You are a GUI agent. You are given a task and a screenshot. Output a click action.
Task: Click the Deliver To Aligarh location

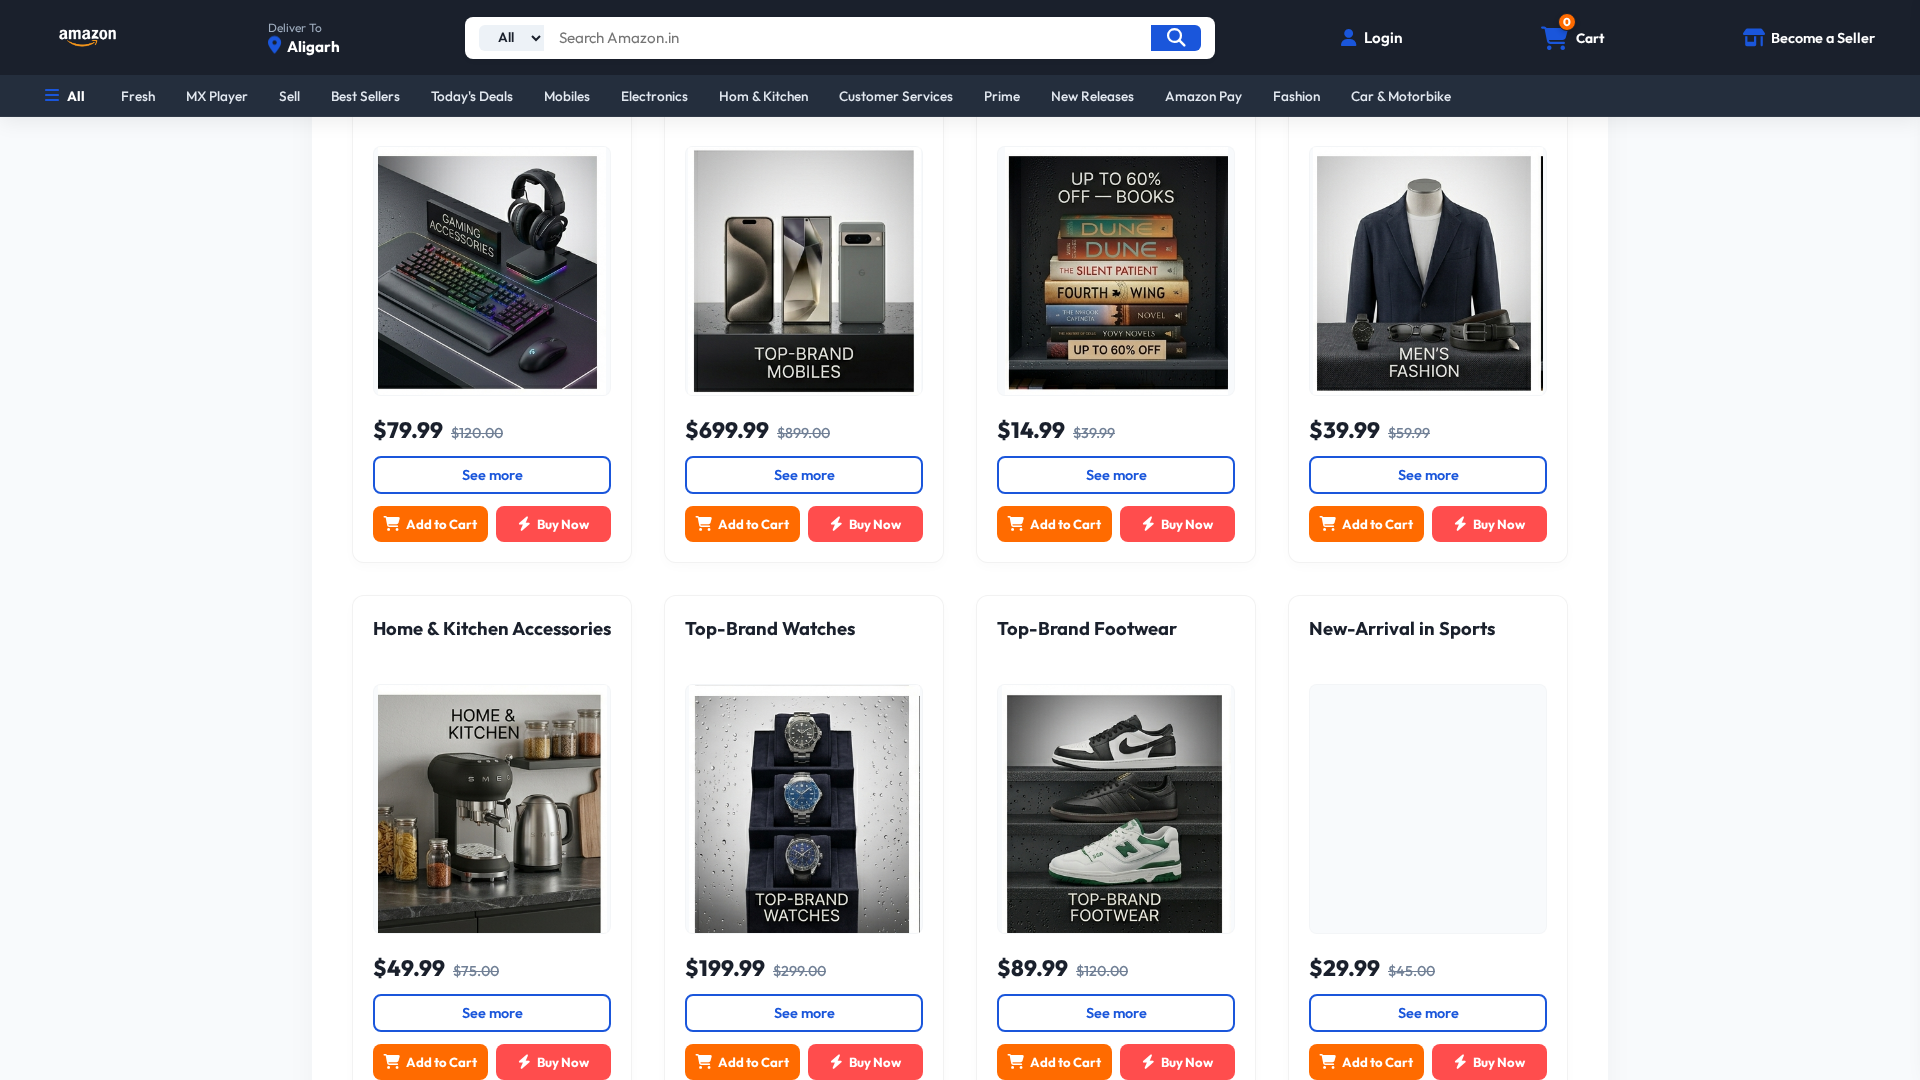point(304,38)
